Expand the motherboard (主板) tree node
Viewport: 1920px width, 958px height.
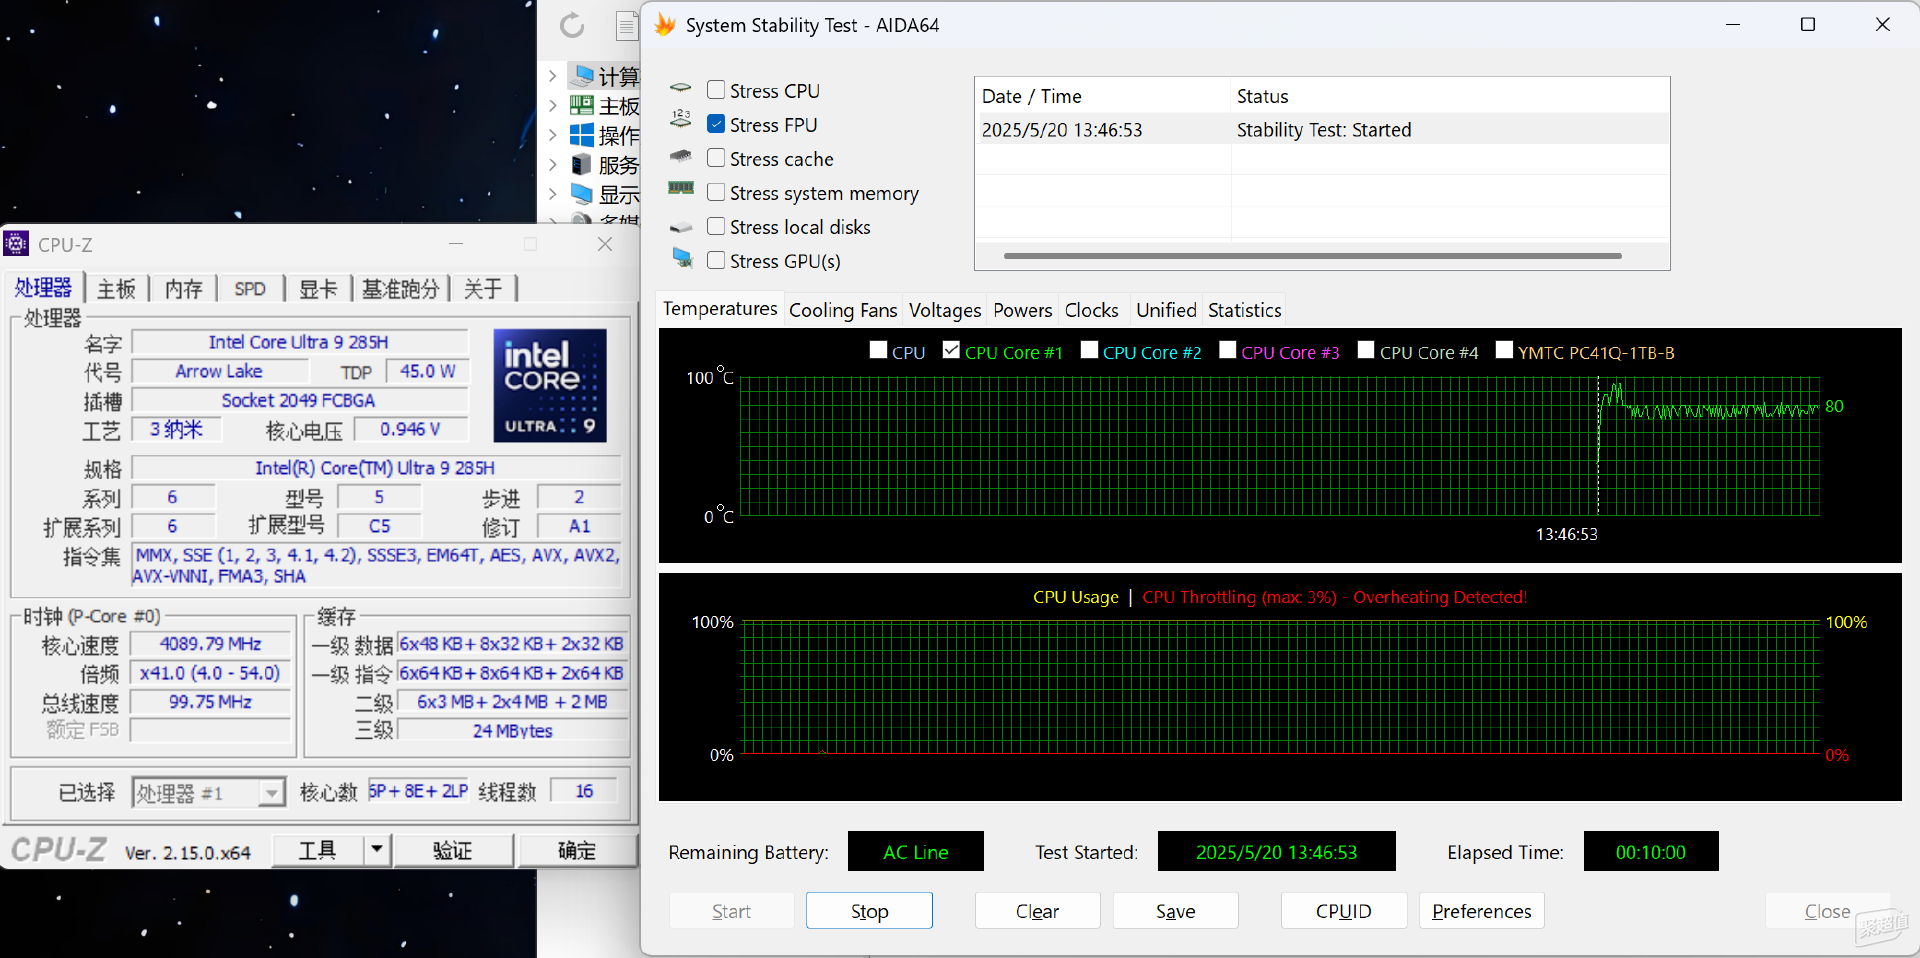coord(552,104)
